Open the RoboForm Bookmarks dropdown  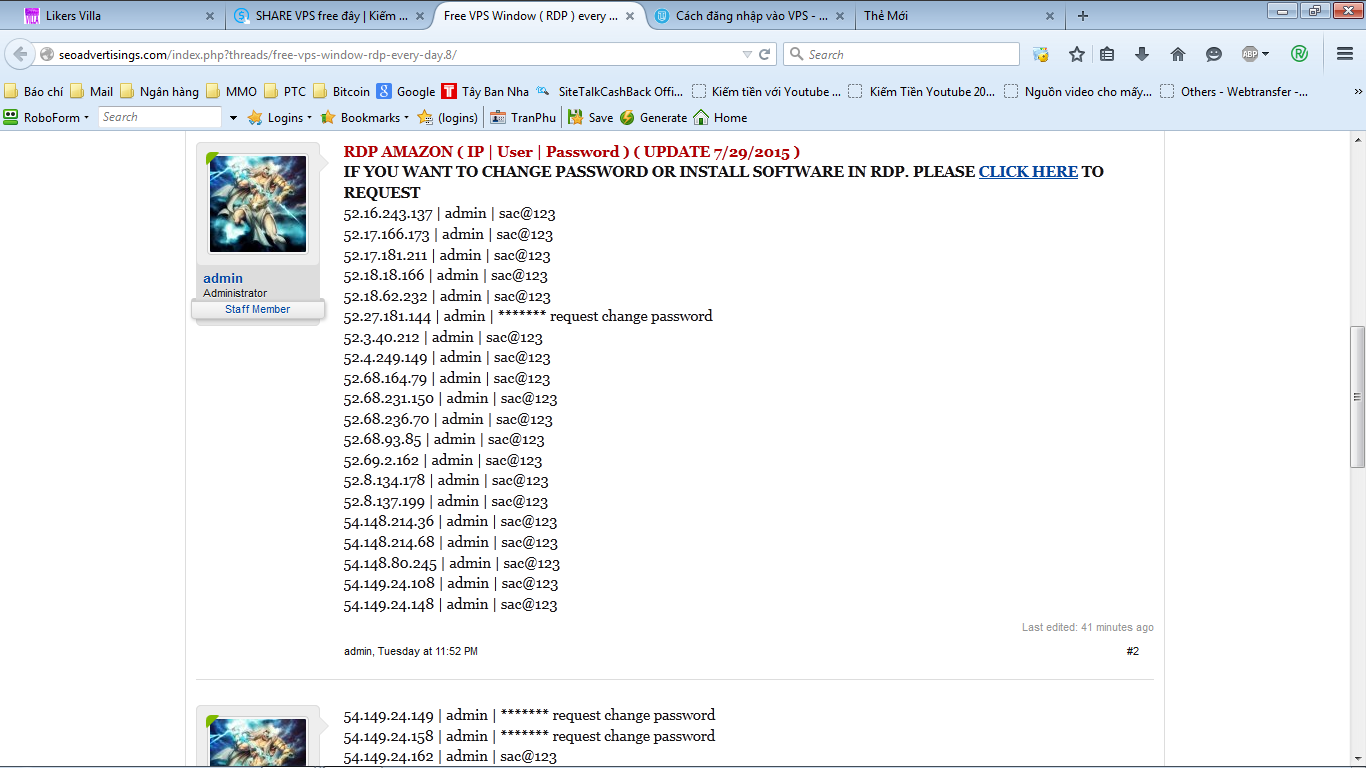click(x=364, y=117)
